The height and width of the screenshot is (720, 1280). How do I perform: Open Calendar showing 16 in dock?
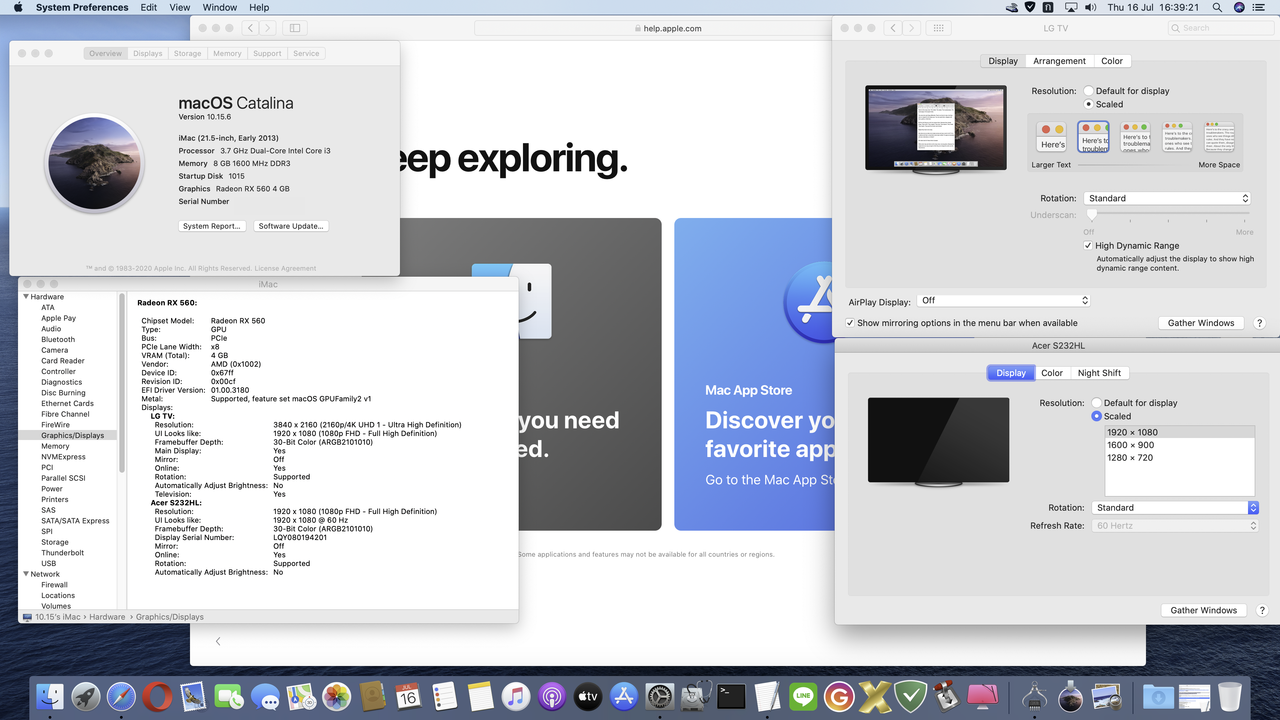(408, 696)
